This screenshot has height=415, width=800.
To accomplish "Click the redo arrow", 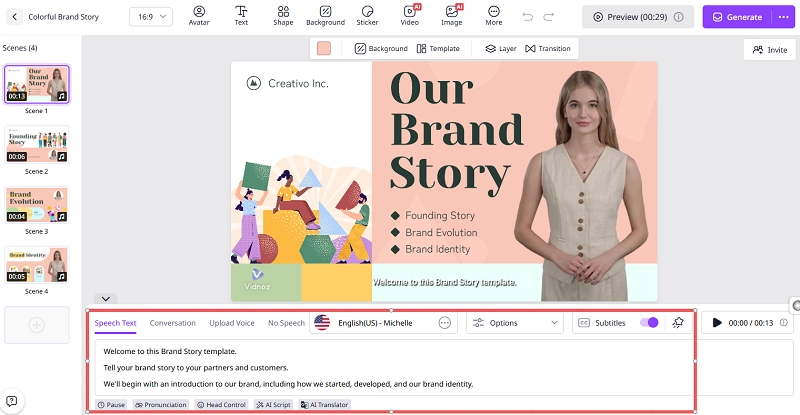I will (x=548, y=17).
